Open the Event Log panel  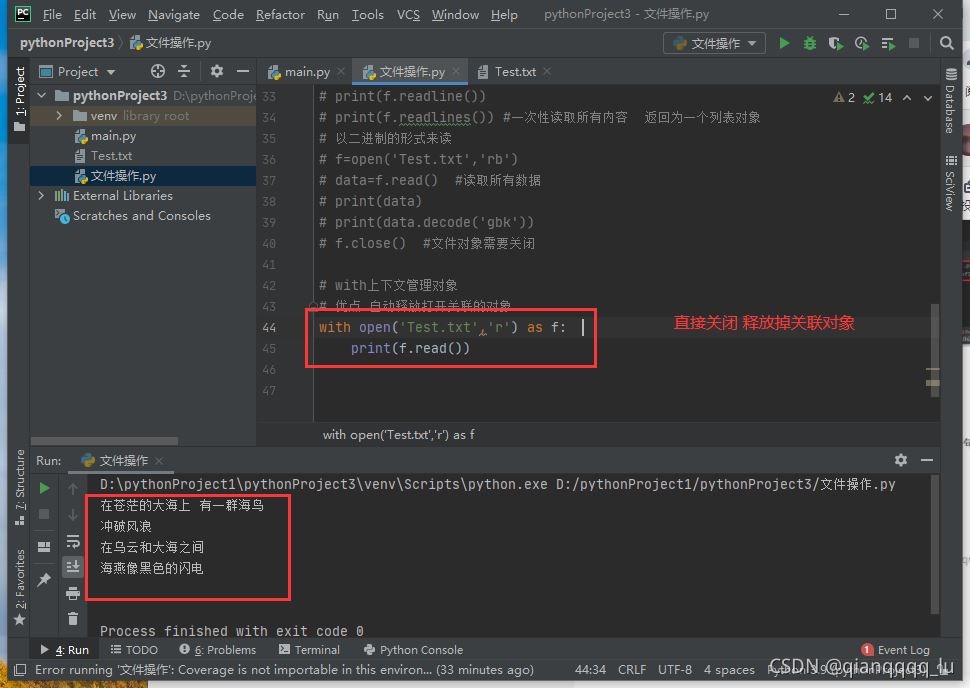coord(895,649)
